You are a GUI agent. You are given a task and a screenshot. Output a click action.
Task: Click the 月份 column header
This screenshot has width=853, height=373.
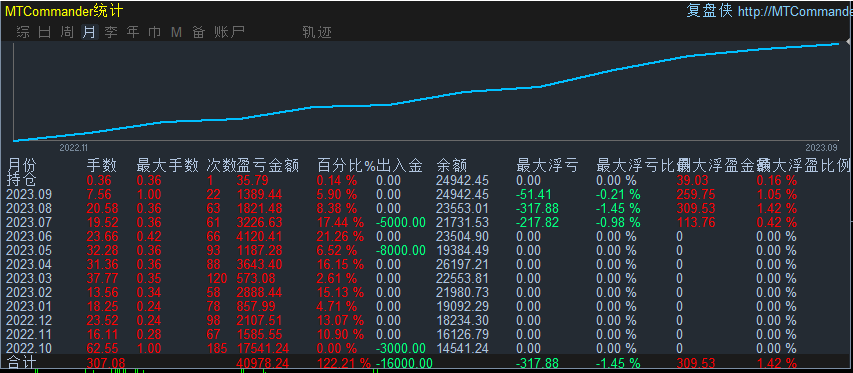(x=22, y=165)
